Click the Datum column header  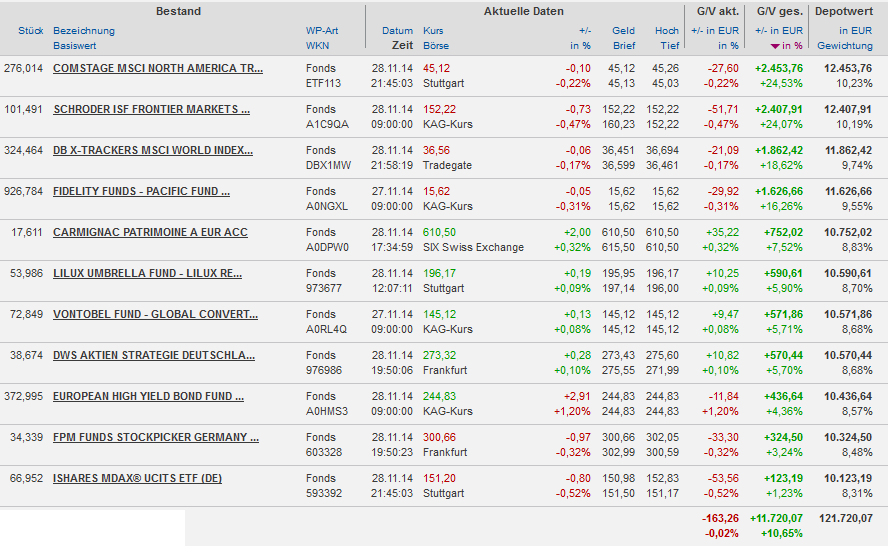click(x=397, y=31)
